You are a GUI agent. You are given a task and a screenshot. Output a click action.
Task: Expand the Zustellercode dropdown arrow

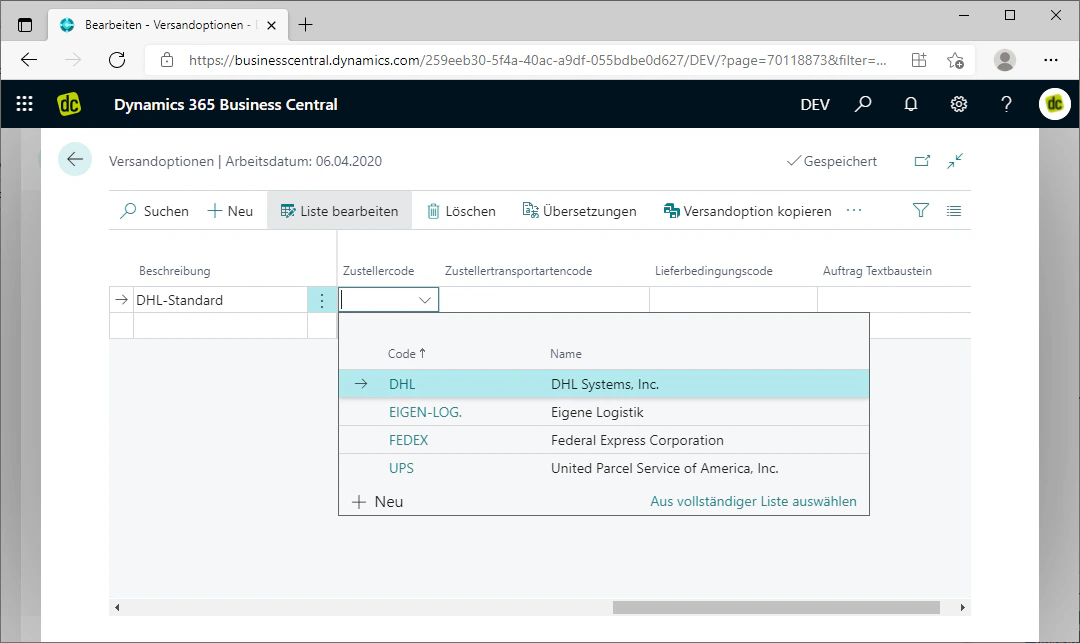point(425,300)
